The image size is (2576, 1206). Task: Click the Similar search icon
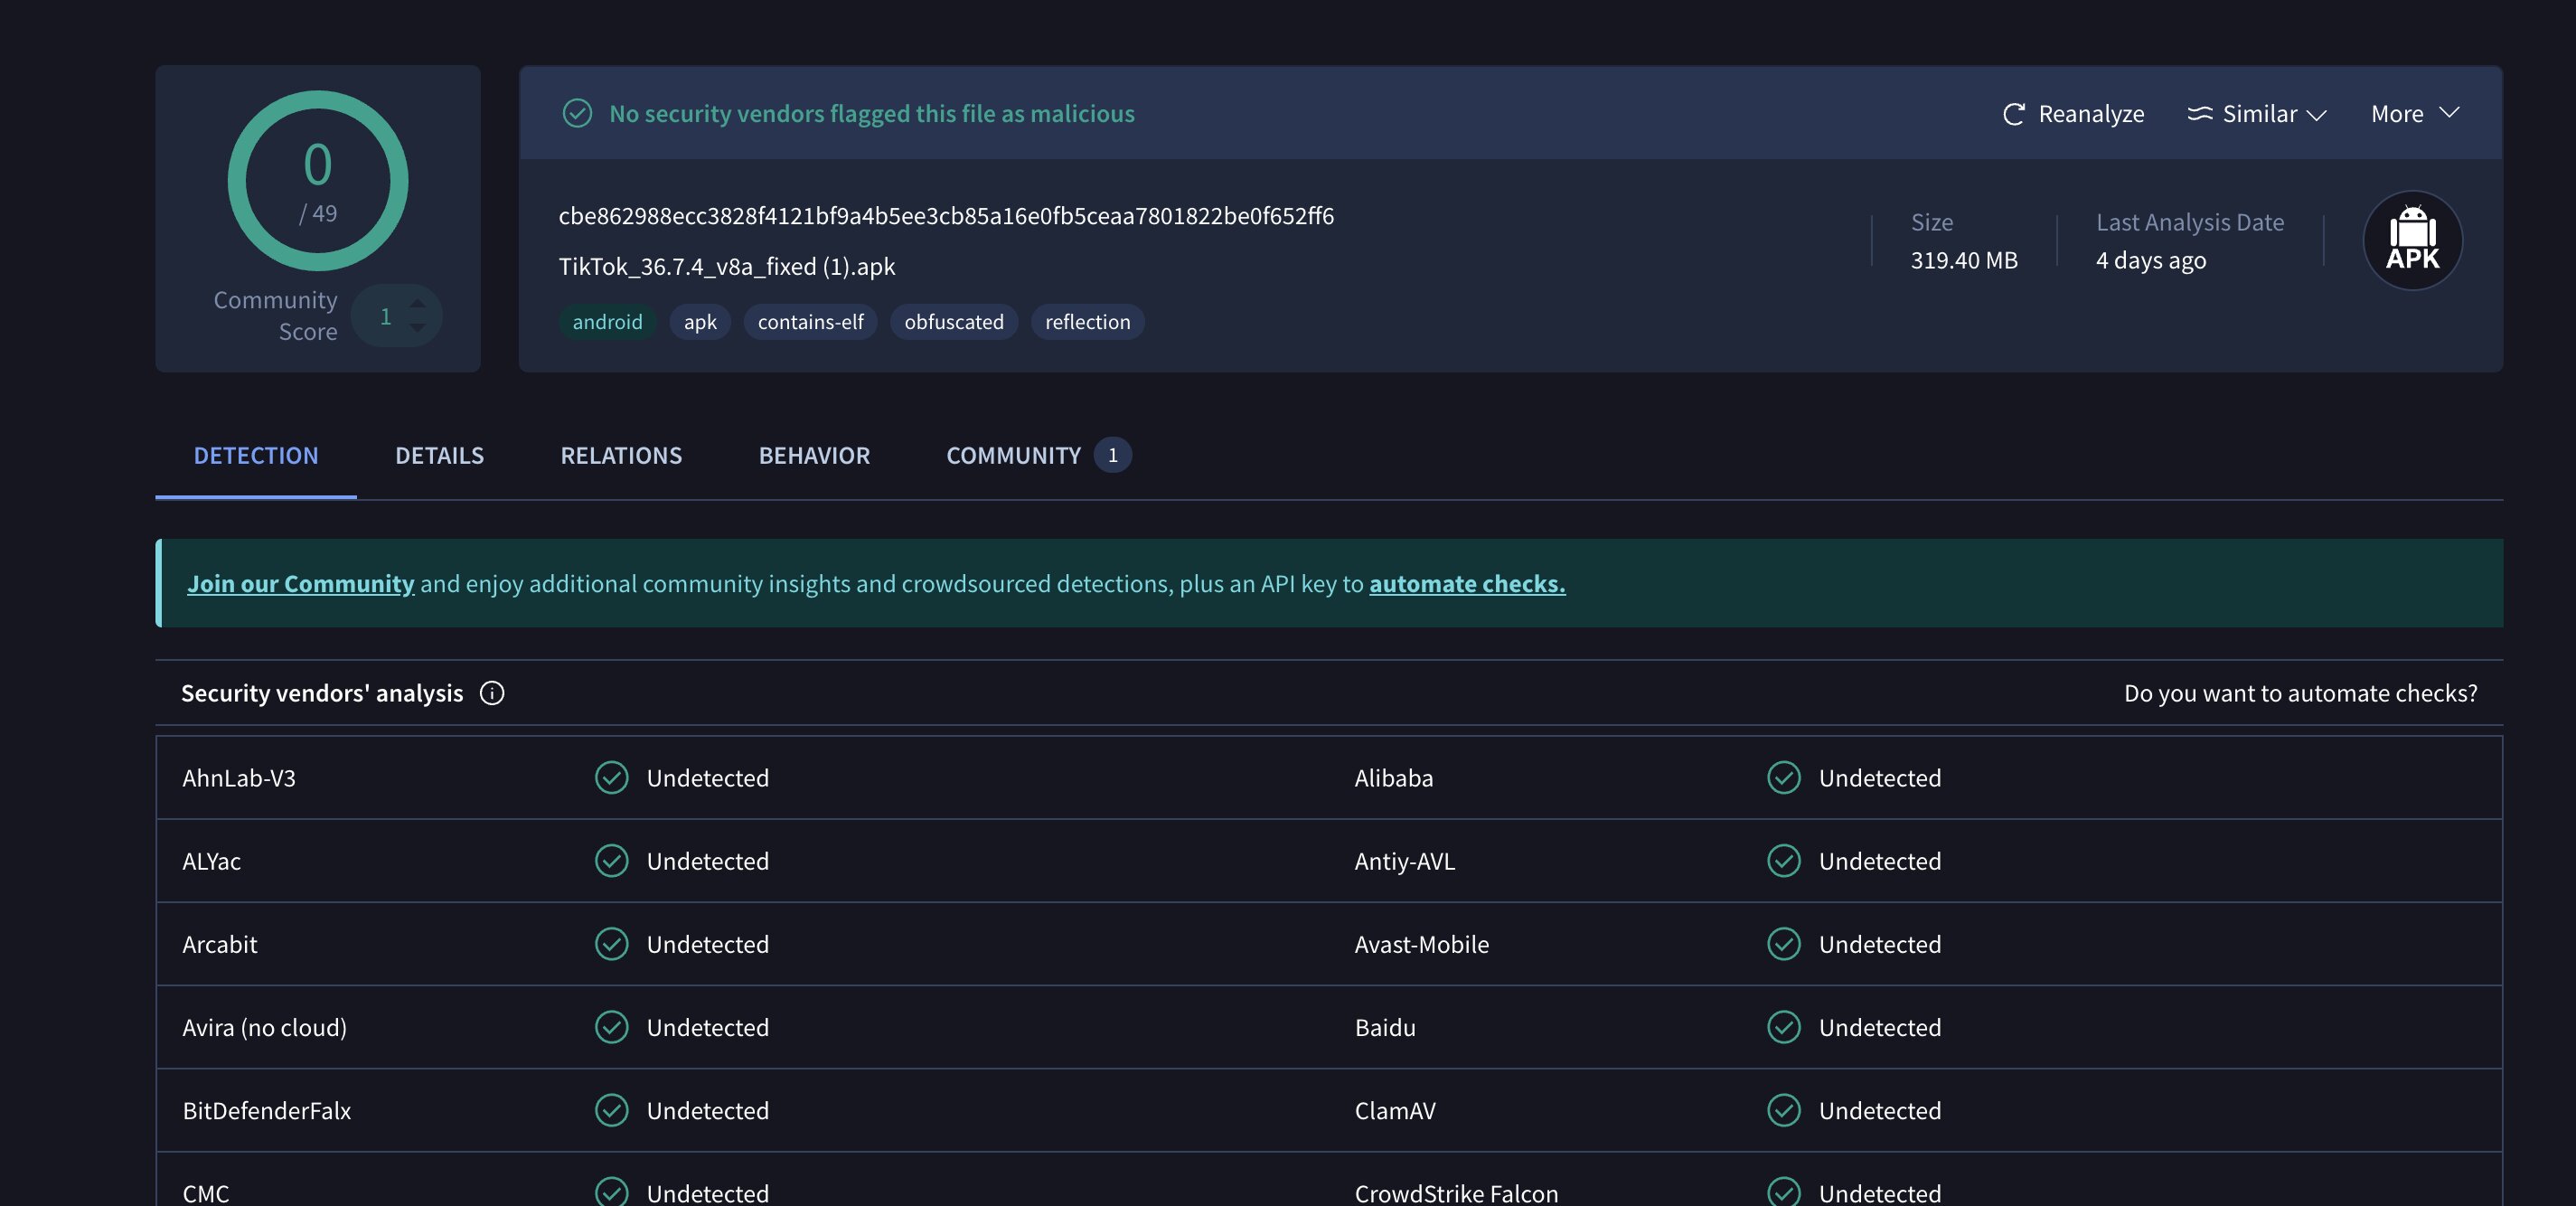point(2199,114)
